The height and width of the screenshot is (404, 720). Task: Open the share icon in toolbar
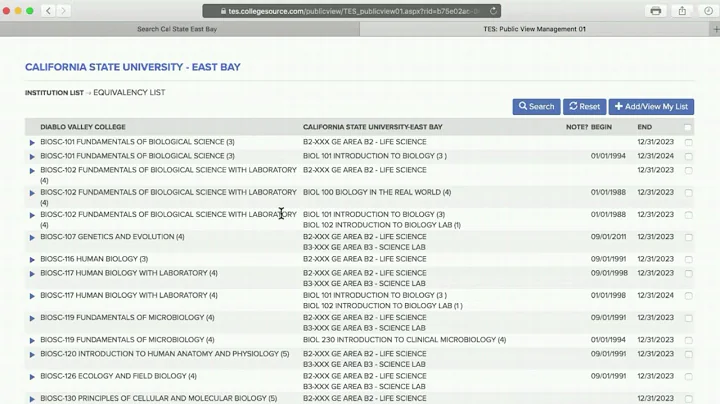682,11
